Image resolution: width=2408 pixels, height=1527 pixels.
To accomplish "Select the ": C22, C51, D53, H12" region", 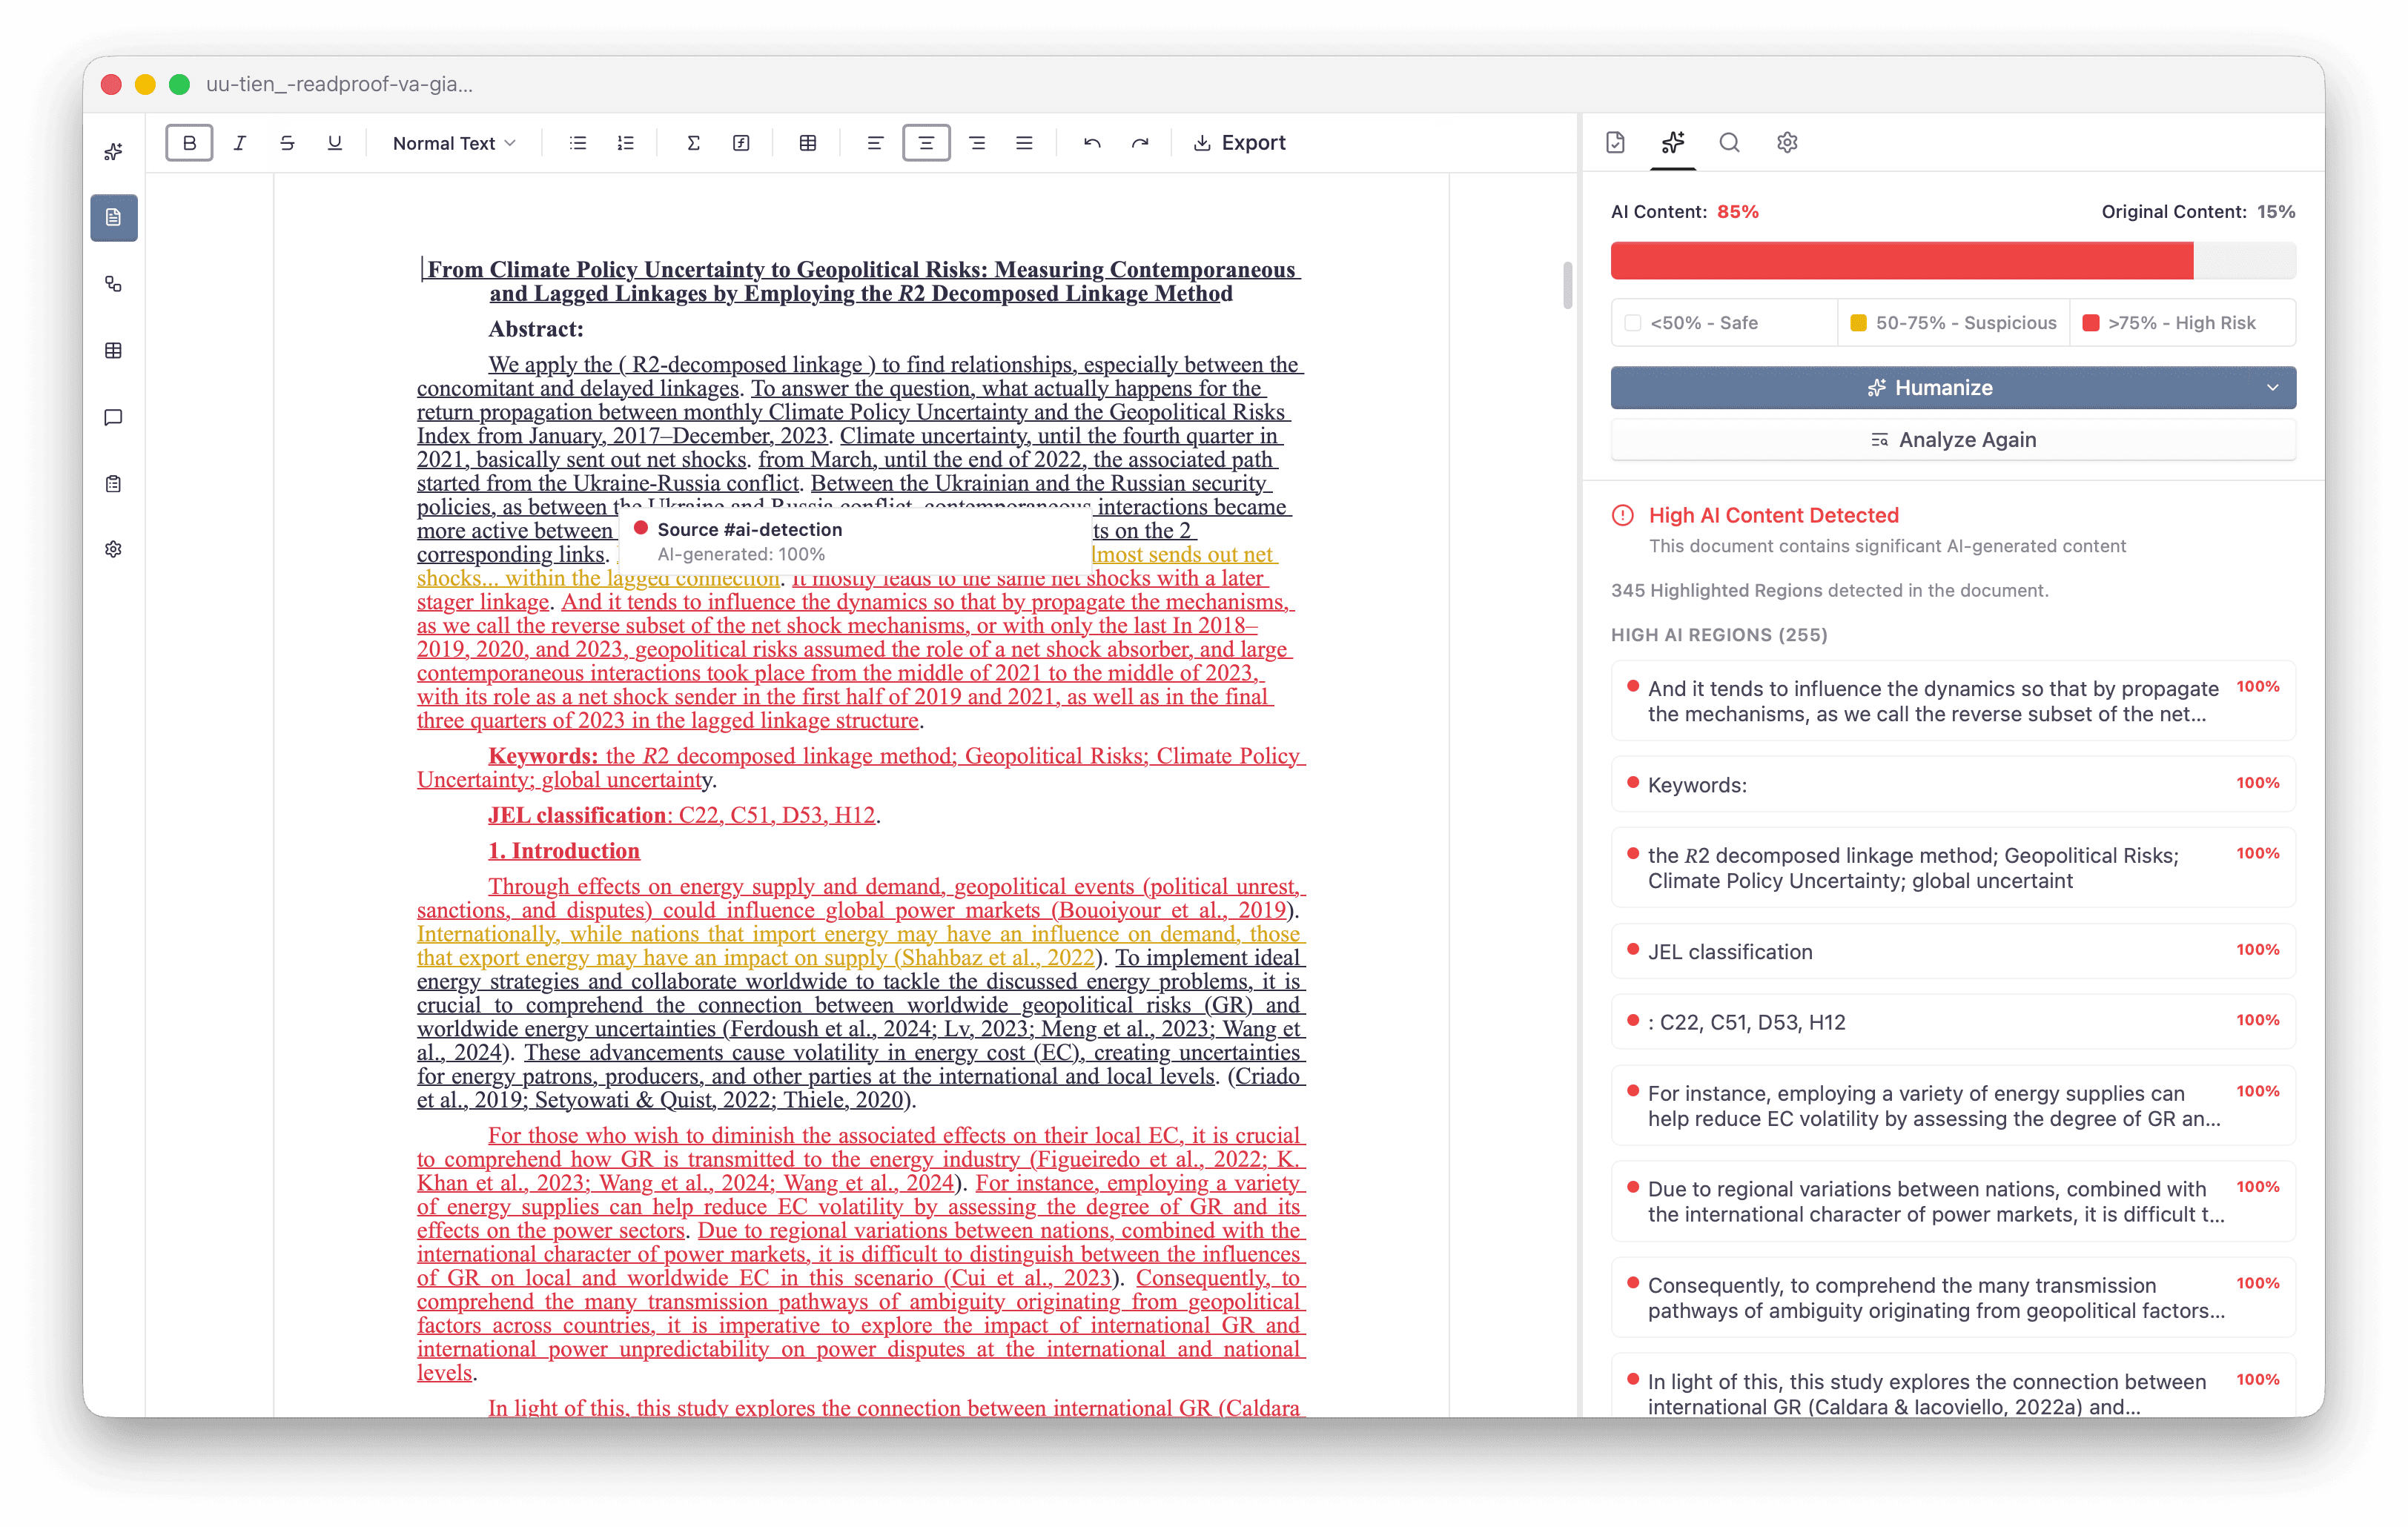I will point(1952,1022).
